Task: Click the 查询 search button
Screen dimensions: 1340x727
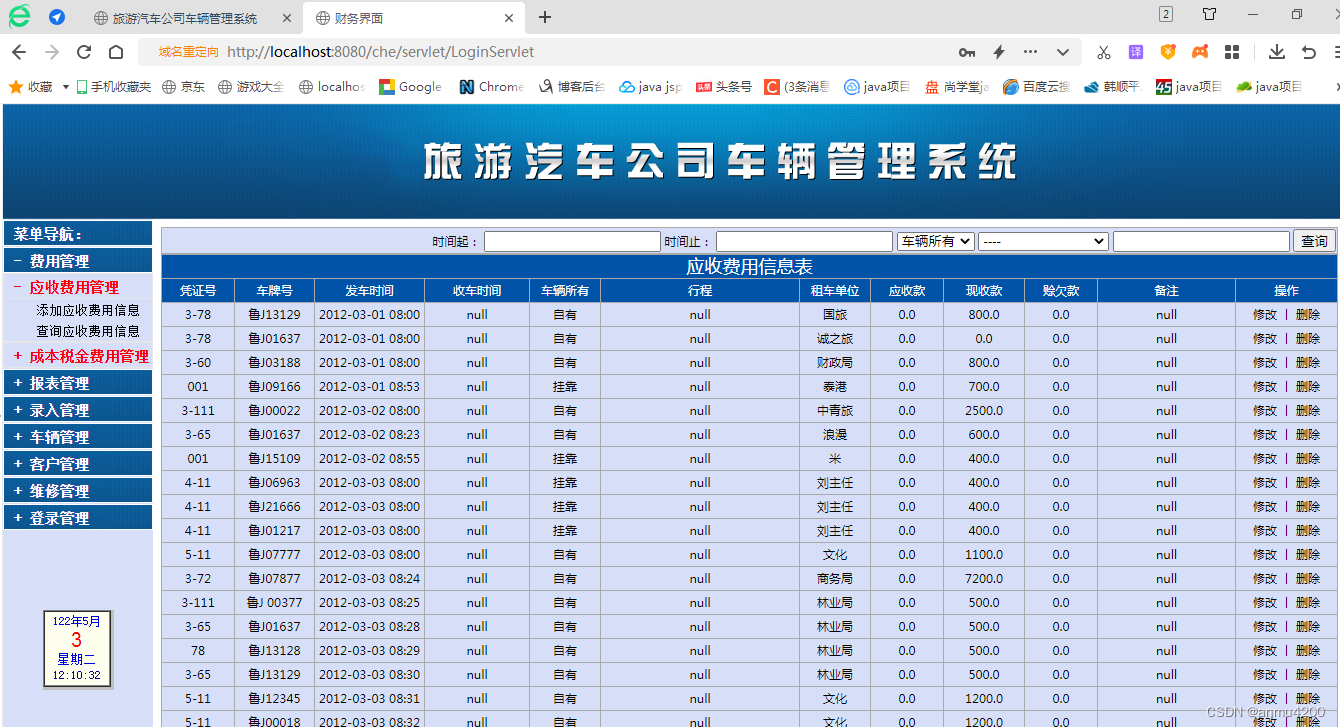Action: [x=1314, y=240]
